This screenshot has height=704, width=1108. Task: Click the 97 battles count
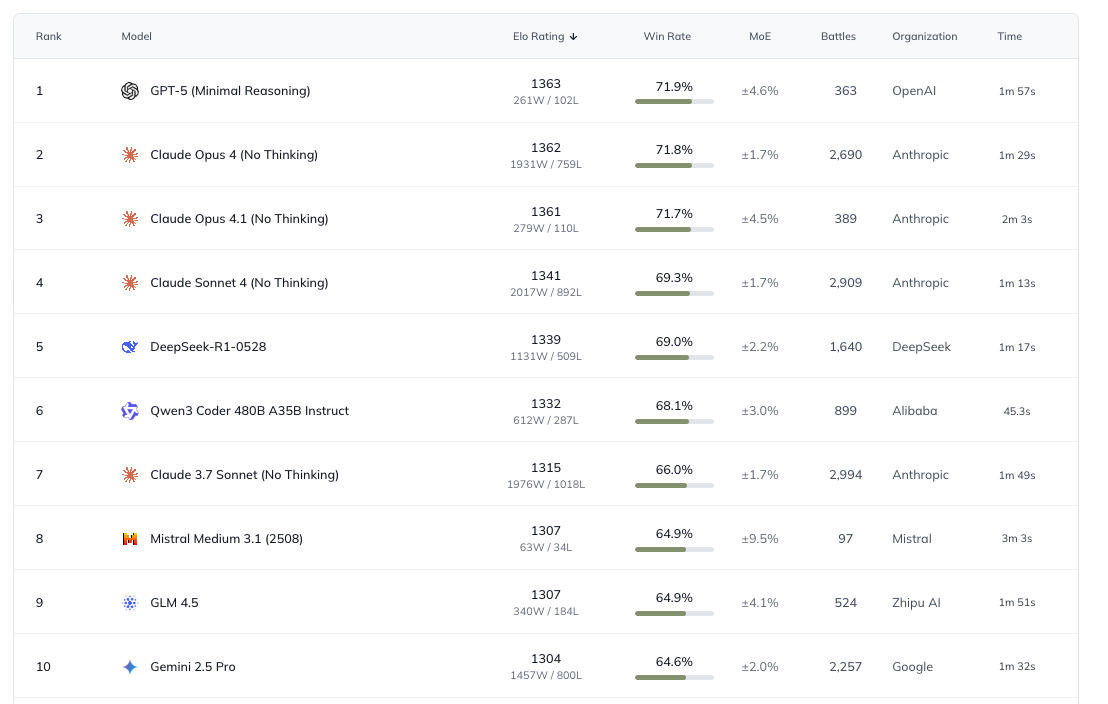click(x=845, y=539)
